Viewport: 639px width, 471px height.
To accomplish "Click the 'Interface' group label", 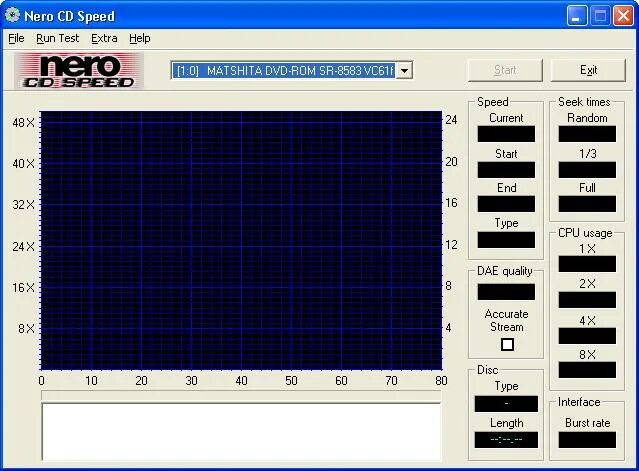I will point(579,402).
